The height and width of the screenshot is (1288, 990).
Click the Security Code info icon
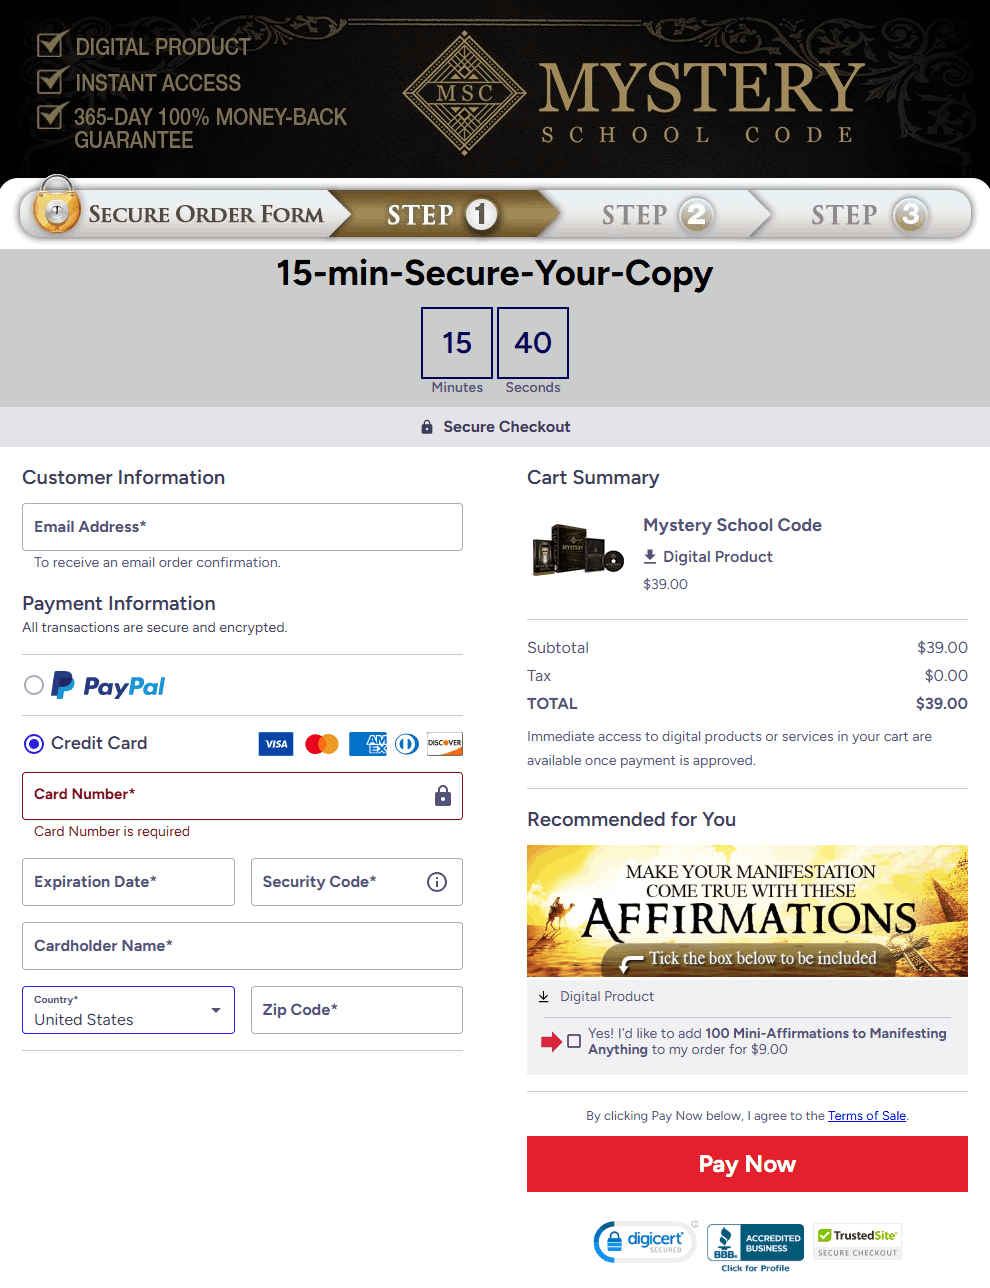tap(437, 882)
